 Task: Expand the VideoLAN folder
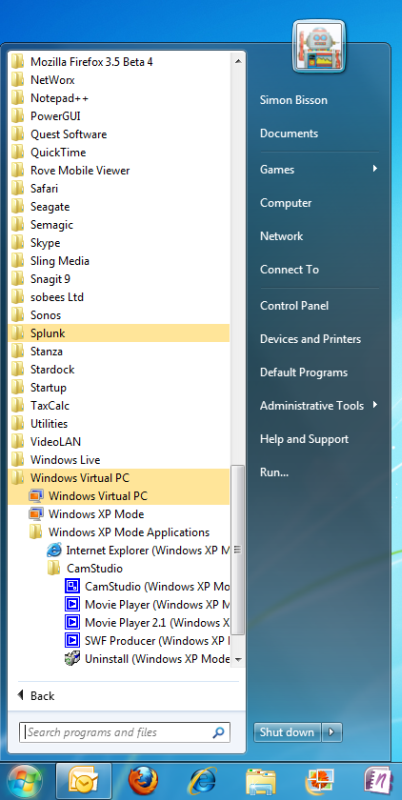pyautogui.click(x=119, y=442)
